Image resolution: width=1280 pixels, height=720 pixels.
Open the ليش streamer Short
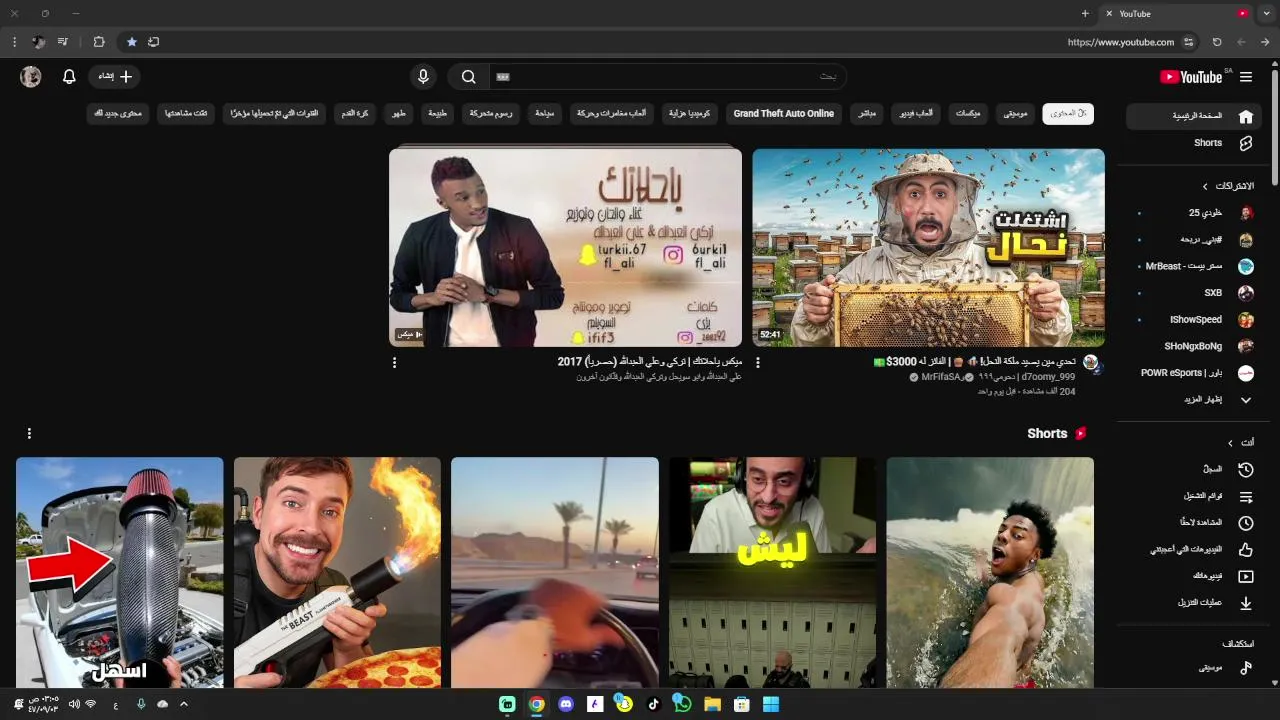pos(772,572)
